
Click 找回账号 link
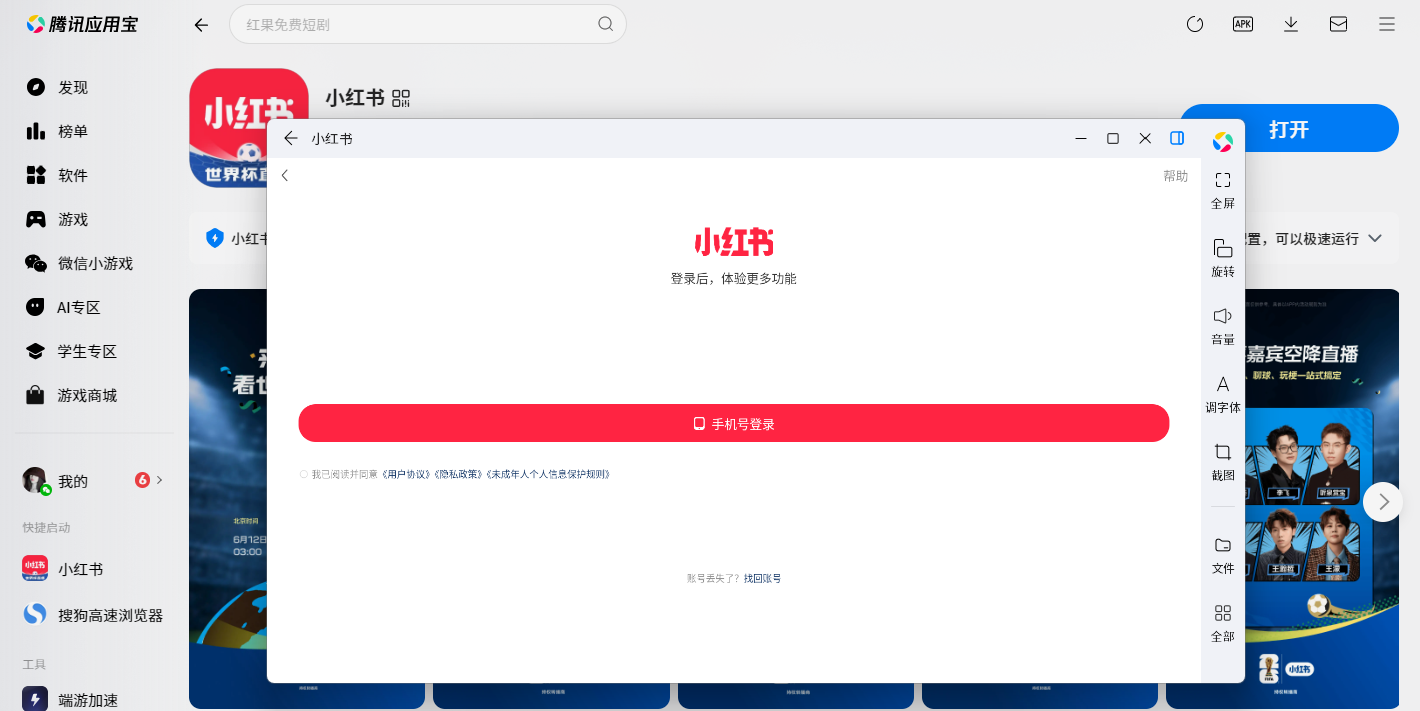pyautogui.click(x=763, y=578)
